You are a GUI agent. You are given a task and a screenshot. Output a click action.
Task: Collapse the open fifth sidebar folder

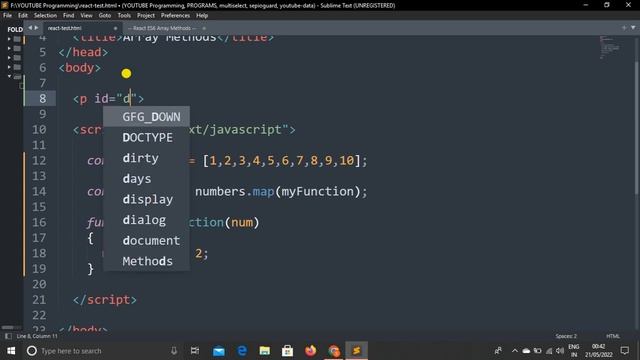(9, 76)
